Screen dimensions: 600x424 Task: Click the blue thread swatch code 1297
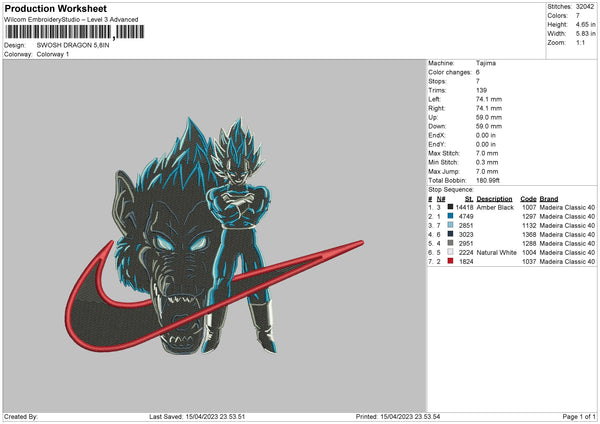point(450,216)
